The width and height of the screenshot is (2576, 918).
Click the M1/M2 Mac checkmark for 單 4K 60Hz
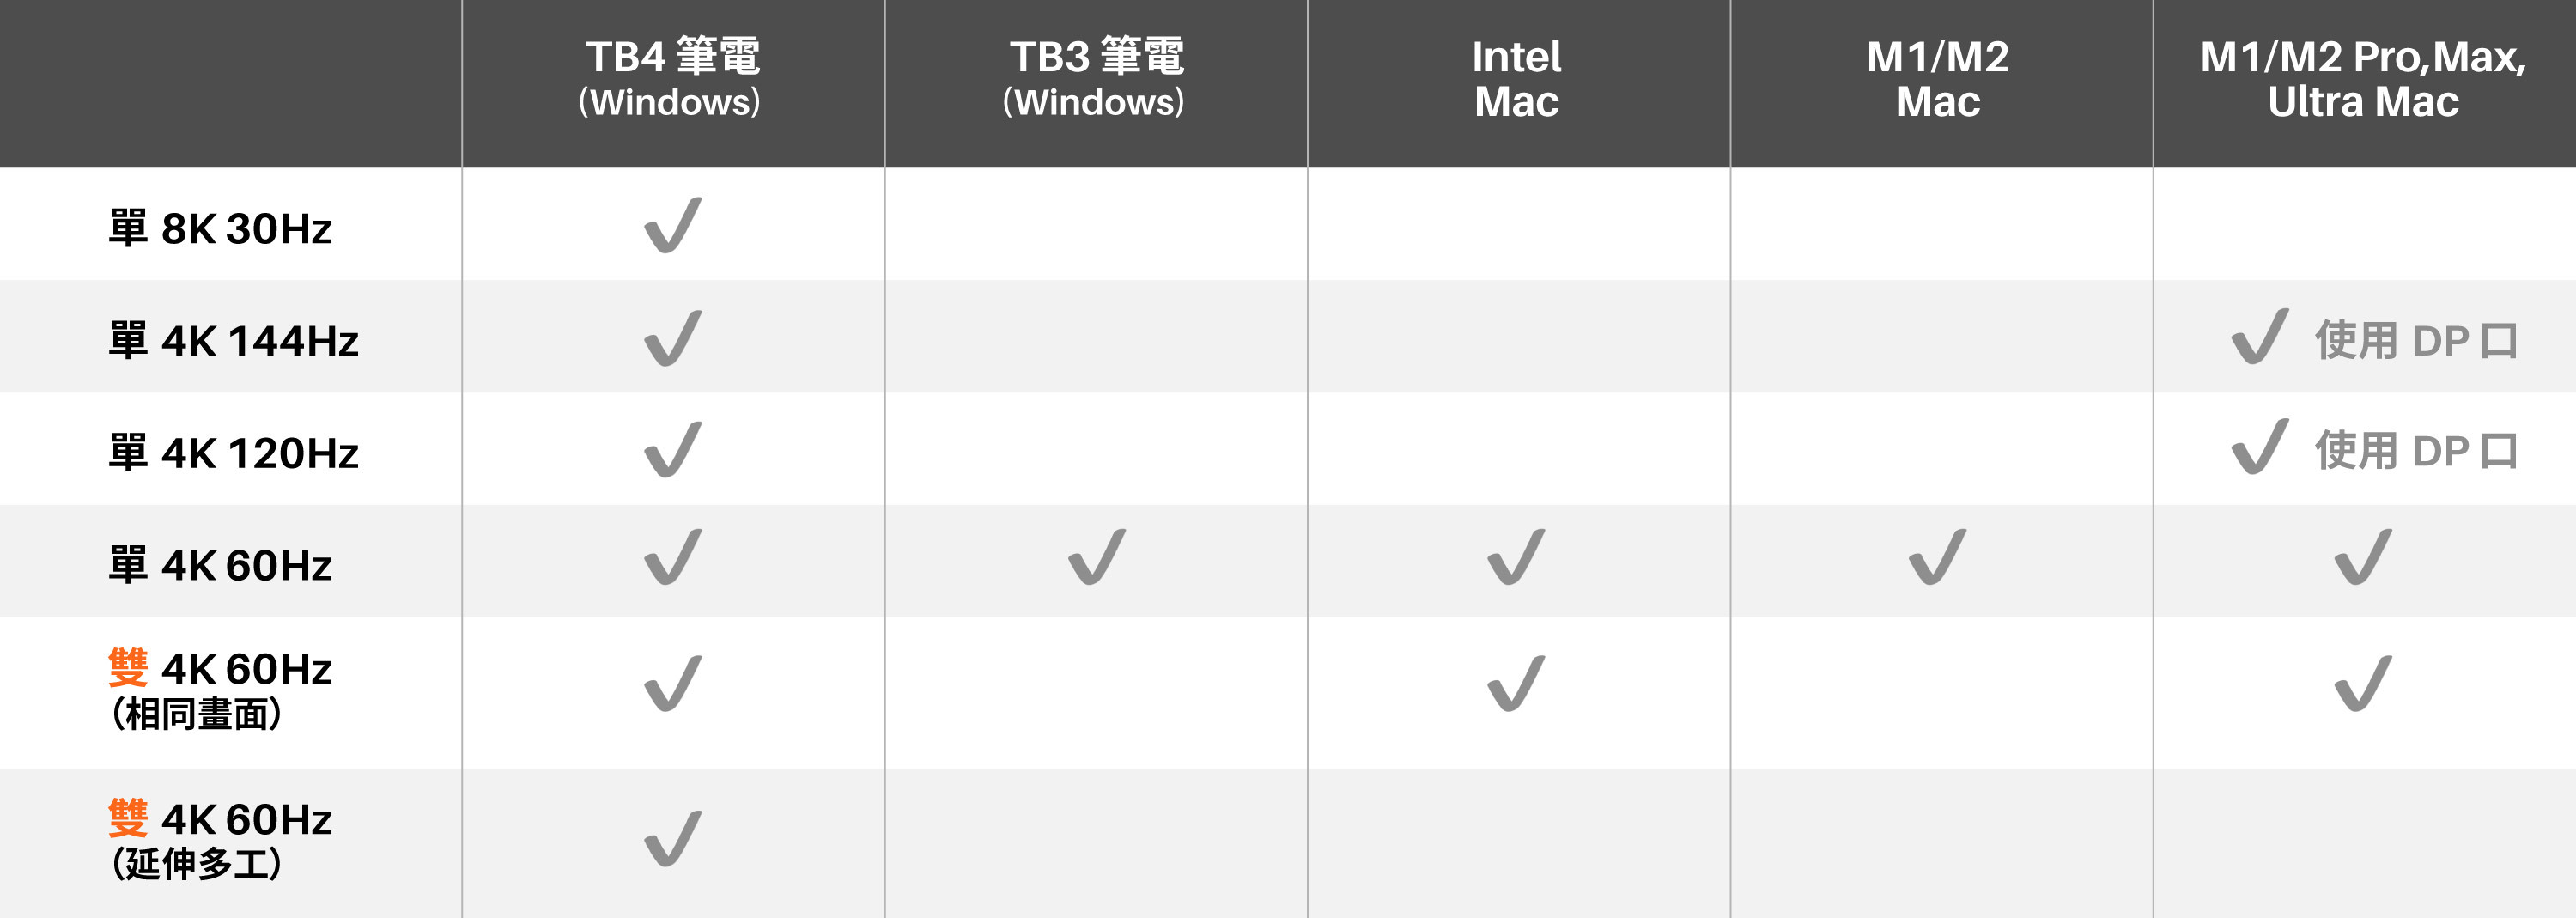(x=1937, y=558)
